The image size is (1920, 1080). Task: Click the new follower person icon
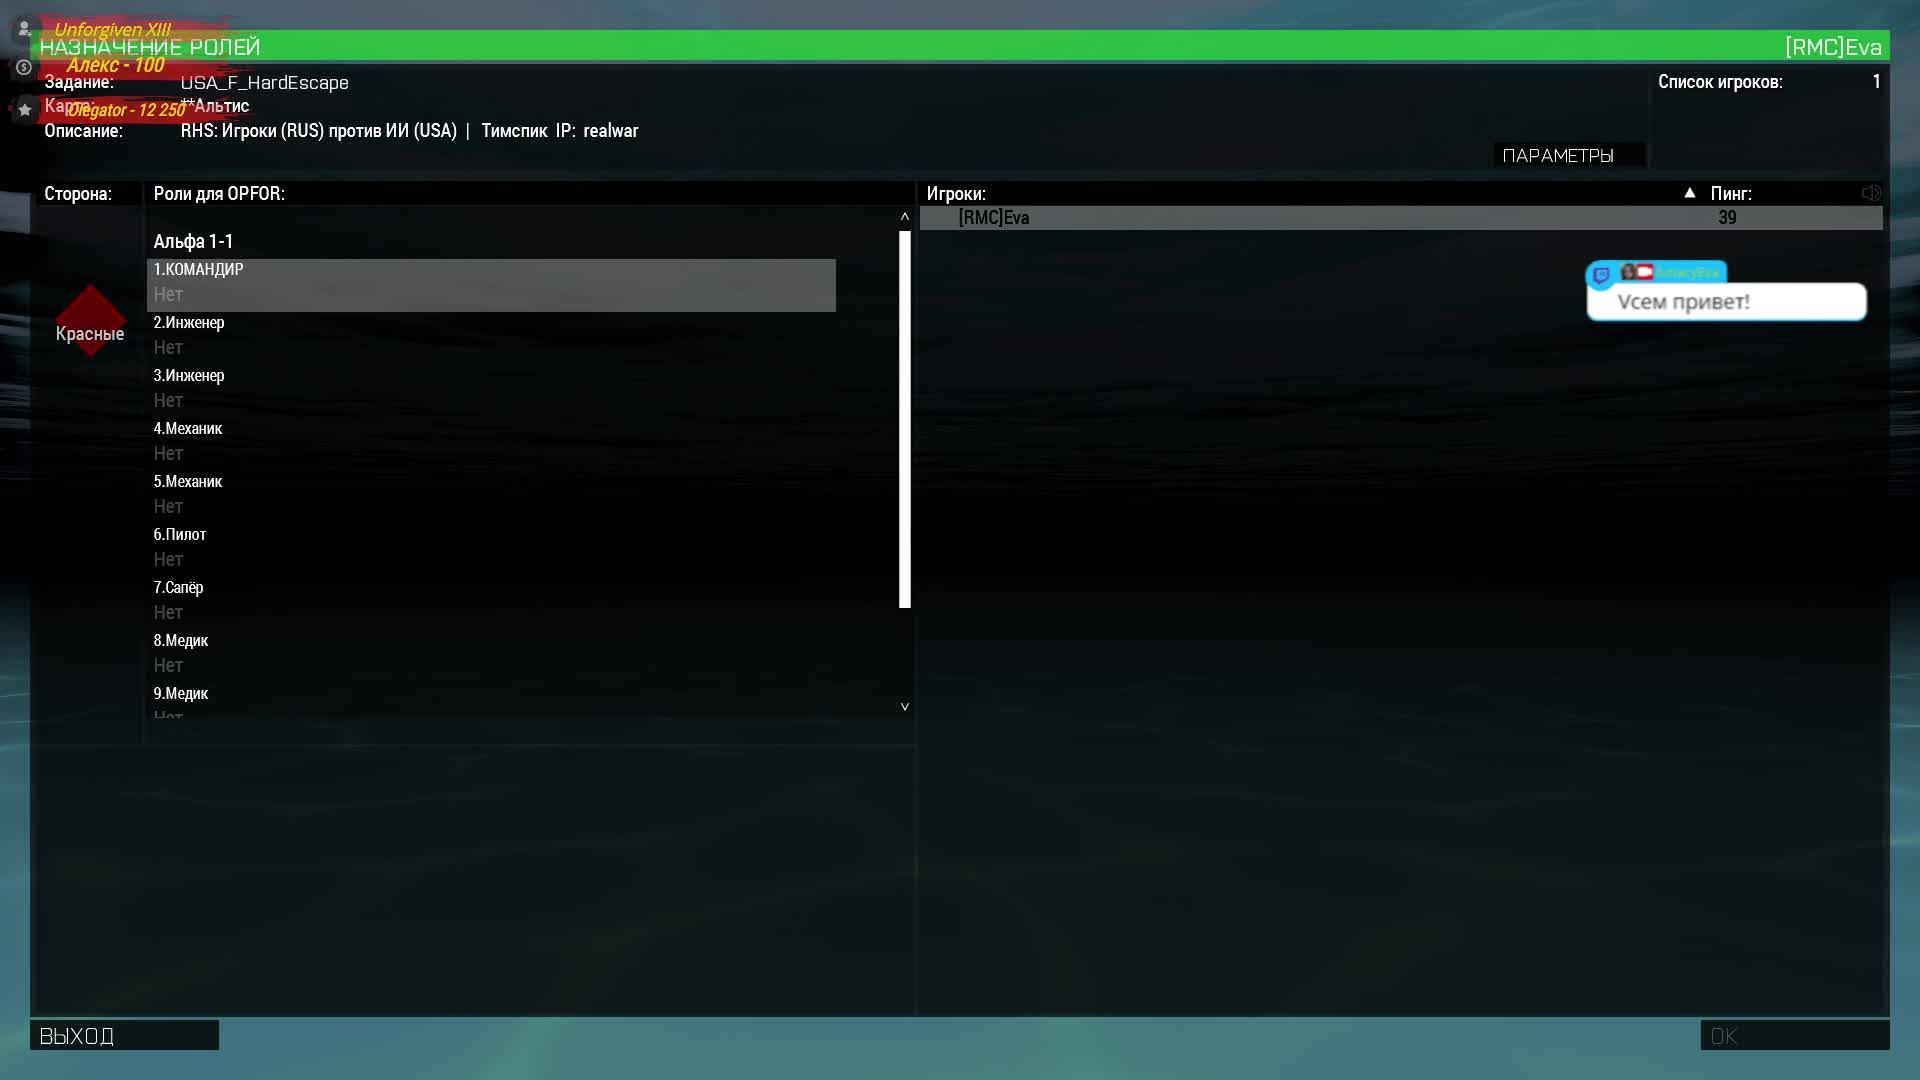25,29
